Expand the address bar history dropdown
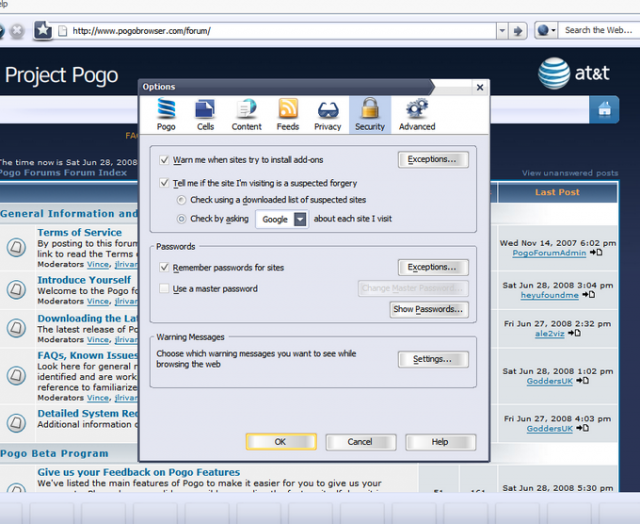Viewport: 640px width, 524px height. click(502, 31)
